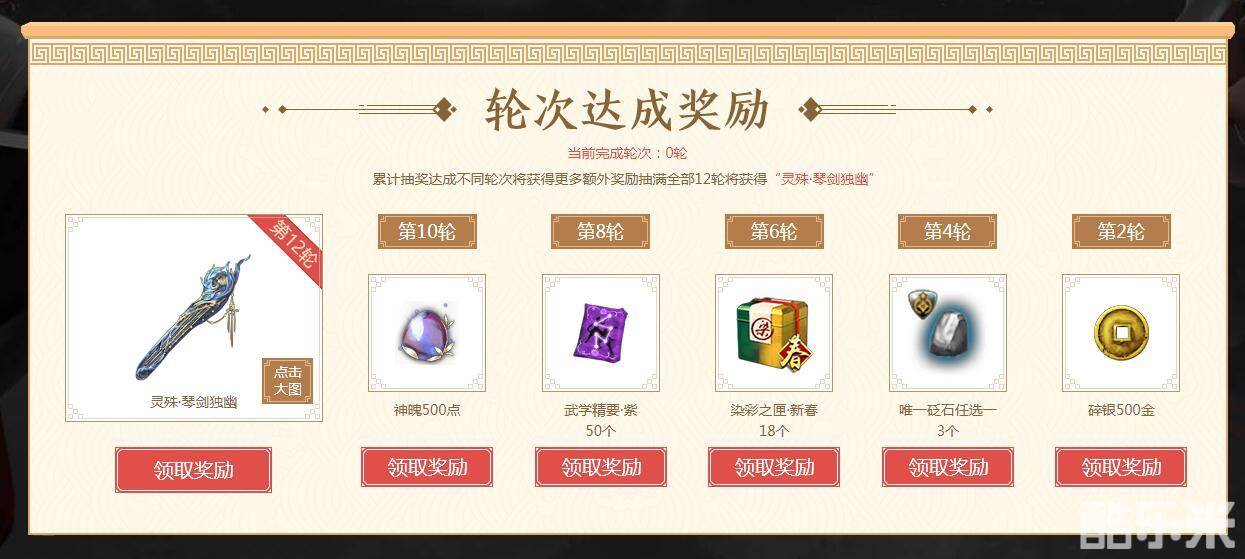Viewport: 1245px width, 559px height.
Task: Click the 唯一砭石任选一 stone icon
Action: click(948, 333)
